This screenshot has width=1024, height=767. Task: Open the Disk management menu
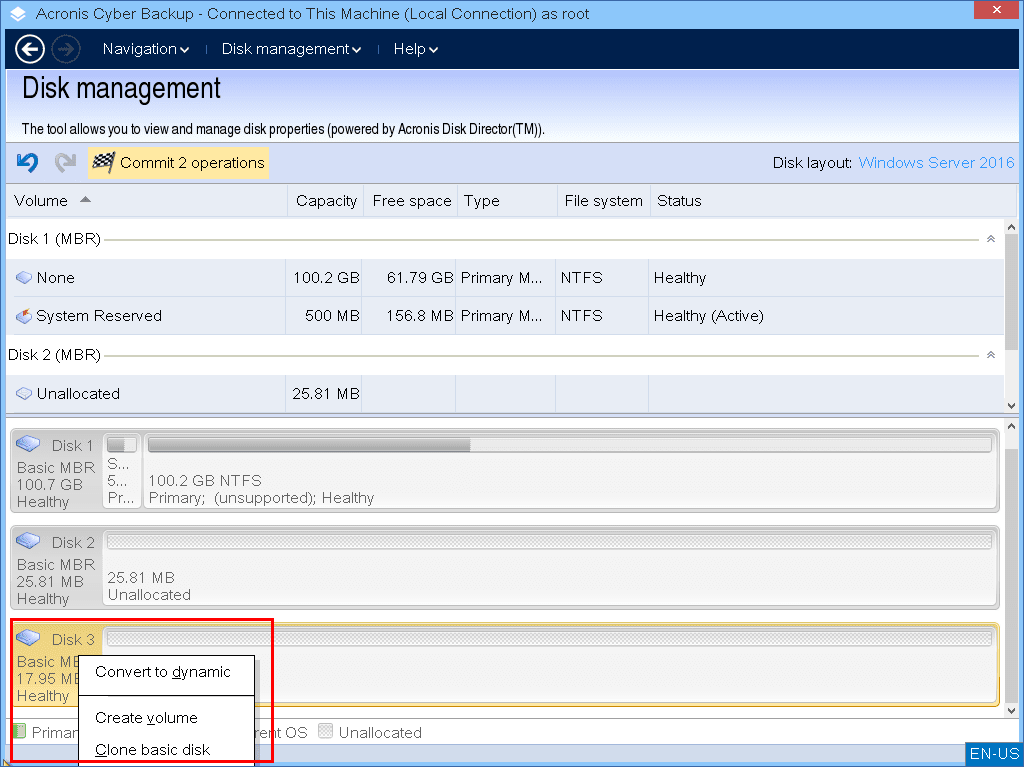(291, 49)
